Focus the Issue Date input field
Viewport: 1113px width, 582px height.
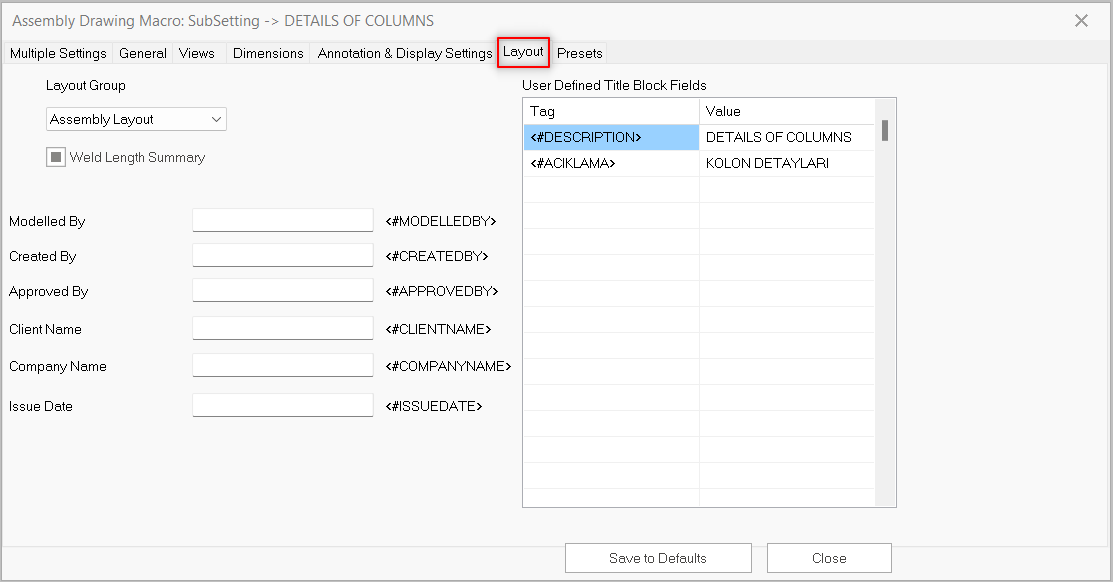pos(282,406)
